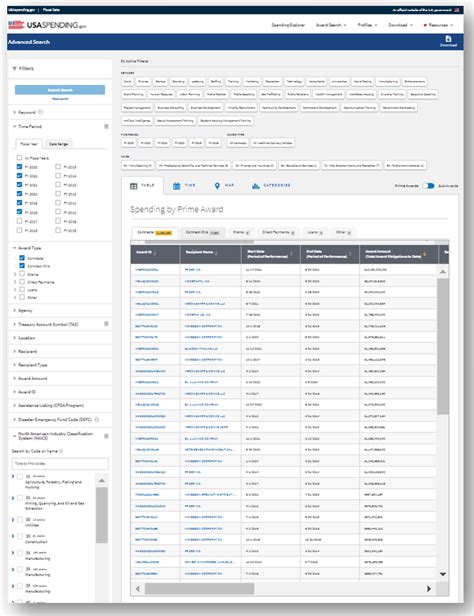The image size is (474, 616).
Task: Click the USAspending.gov logo
Action: click(x=47, y=25)
